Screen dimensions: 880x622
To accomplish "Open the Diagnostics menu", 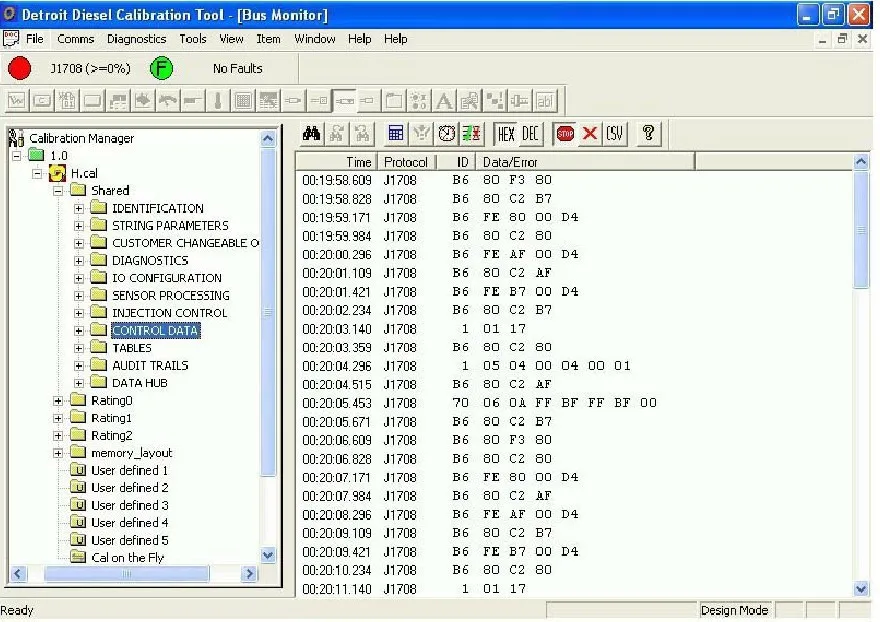I will coord(136,39).
